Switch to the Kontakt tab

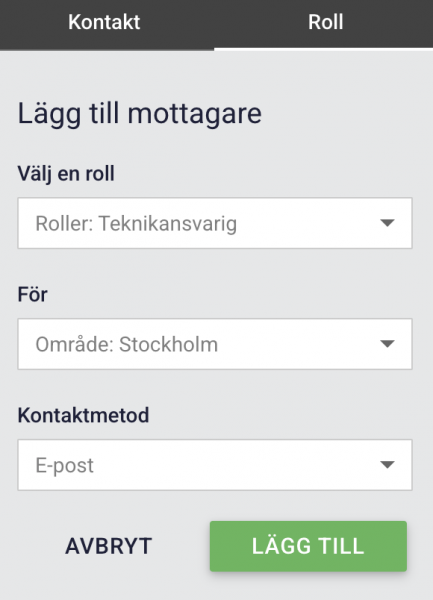point(104,22)
